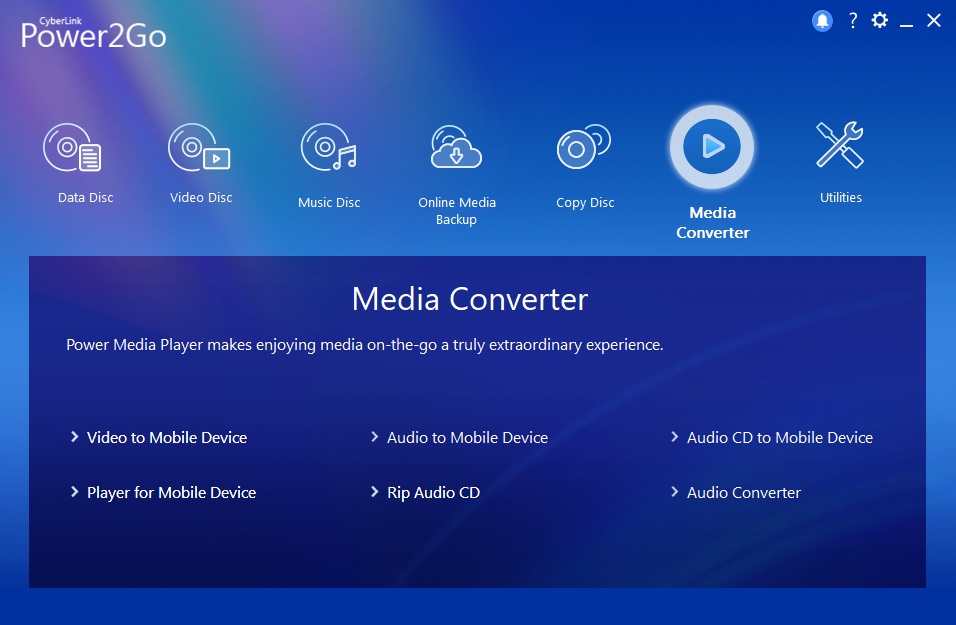Image resolution: width=956 pixels, height=625 pixels.
Task: Launch Video to Mobile Device
Action: click(167, 438)
